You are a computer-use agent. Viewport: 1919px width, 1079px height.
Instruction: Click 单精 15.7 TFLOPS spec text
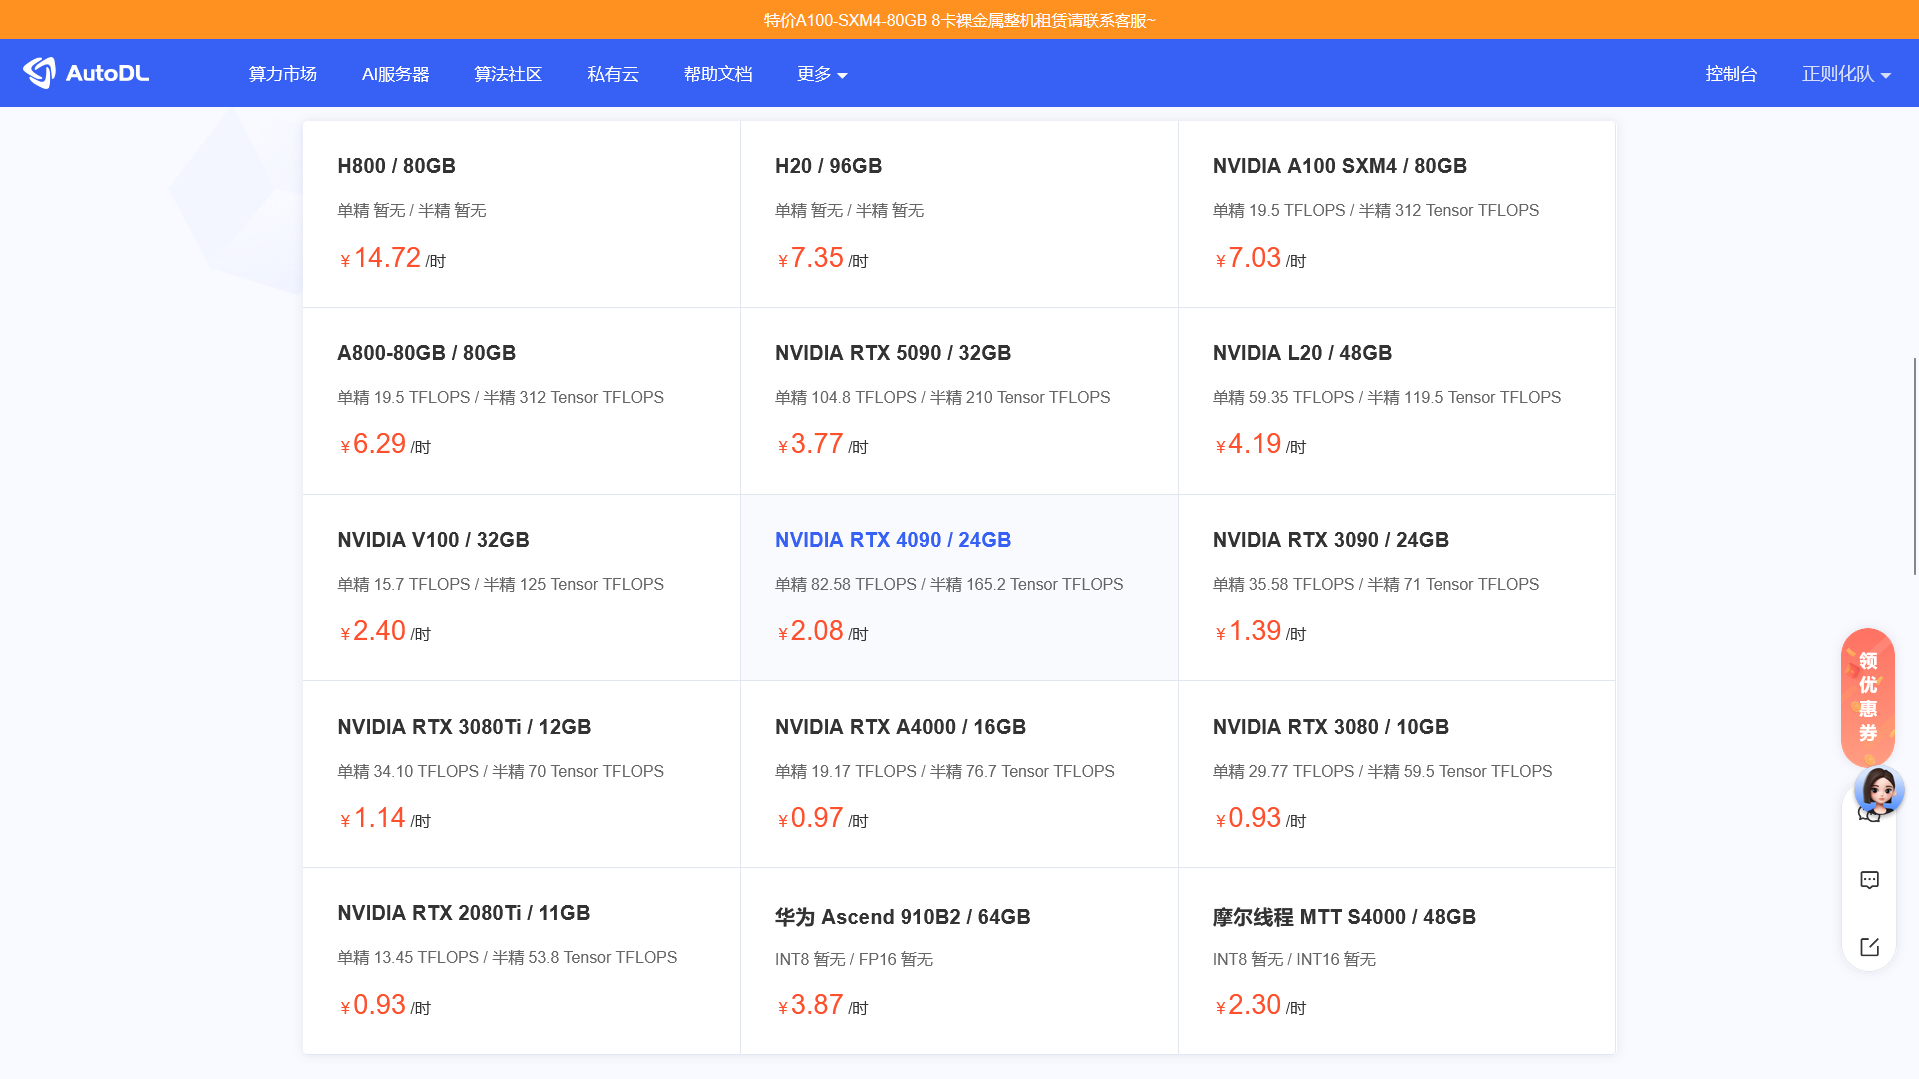point(404,585)
